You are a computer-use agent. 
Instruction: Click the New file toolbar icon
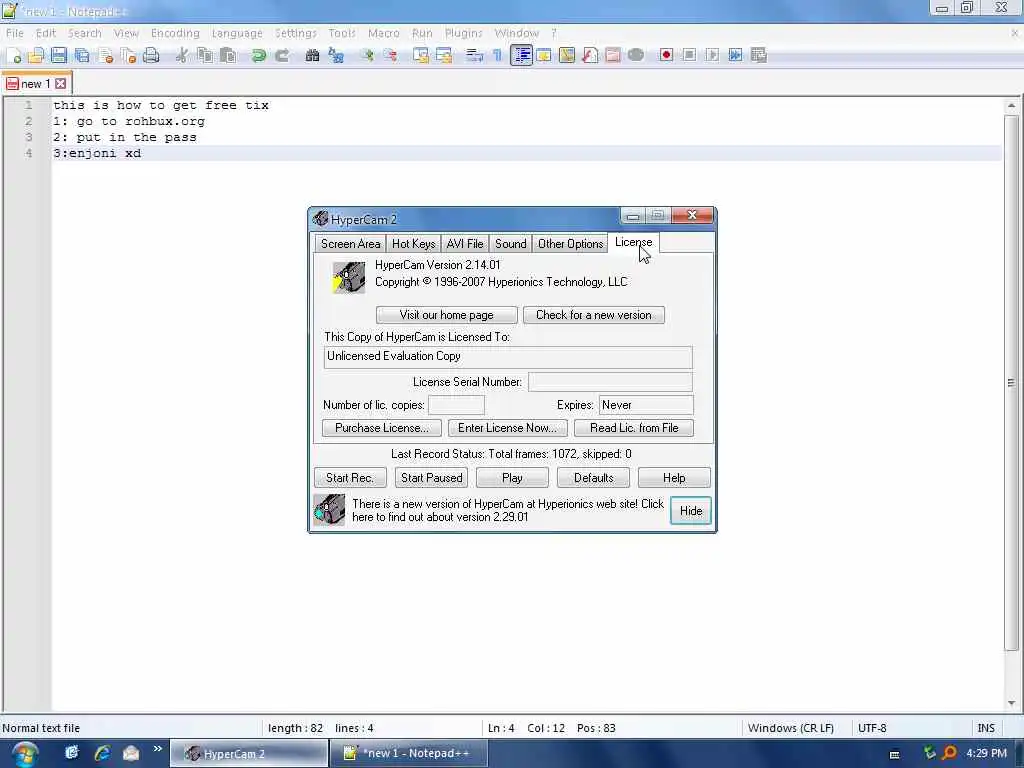pos(13,56)
